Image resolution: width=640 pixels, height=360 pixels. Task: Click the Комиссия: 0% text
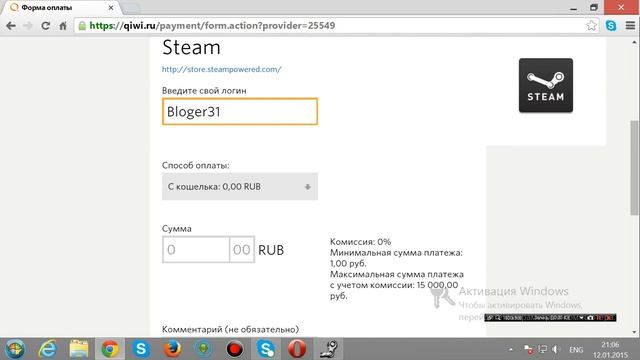coord(360,242)
